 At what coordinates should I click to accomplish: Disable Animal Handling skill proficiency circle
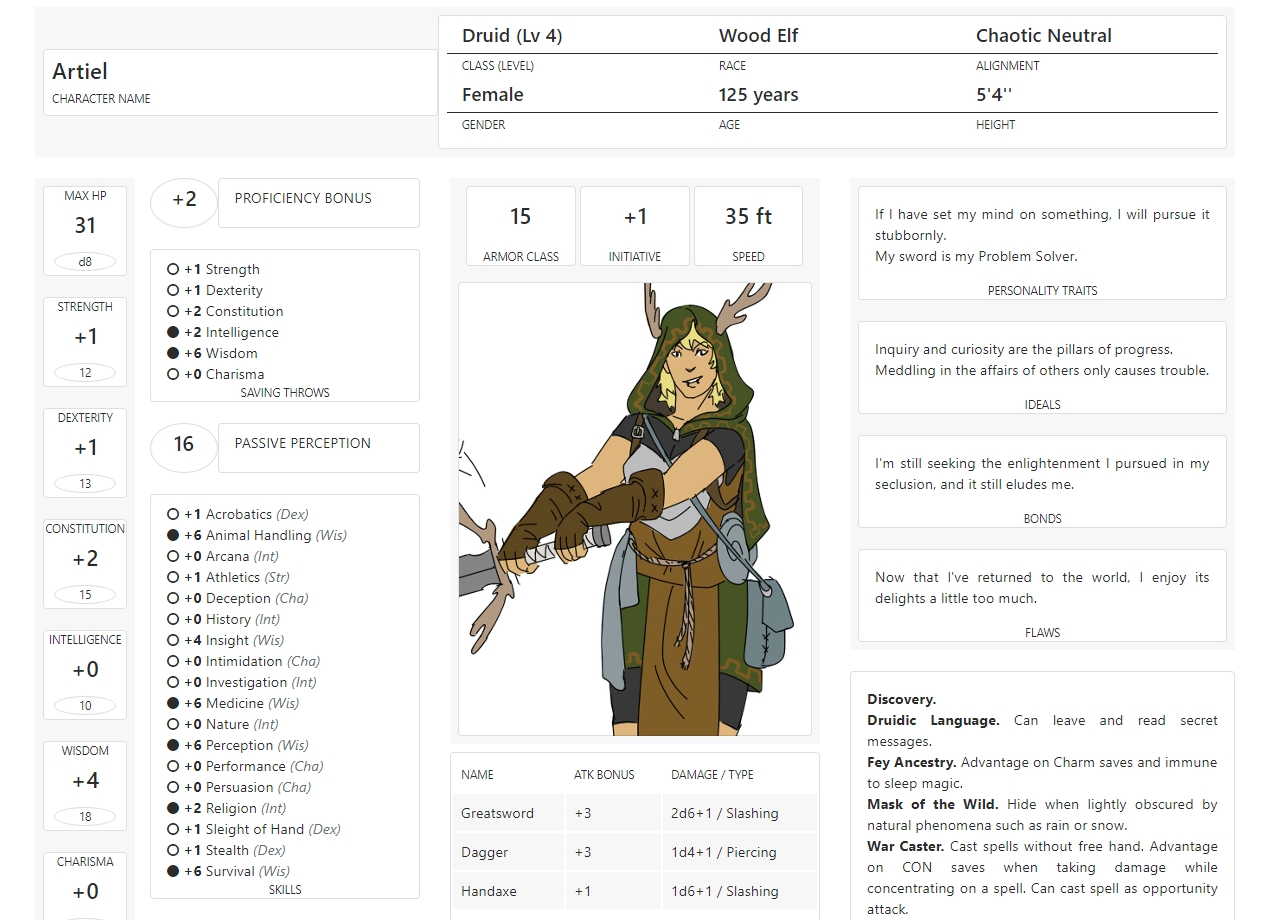(173, 536)
